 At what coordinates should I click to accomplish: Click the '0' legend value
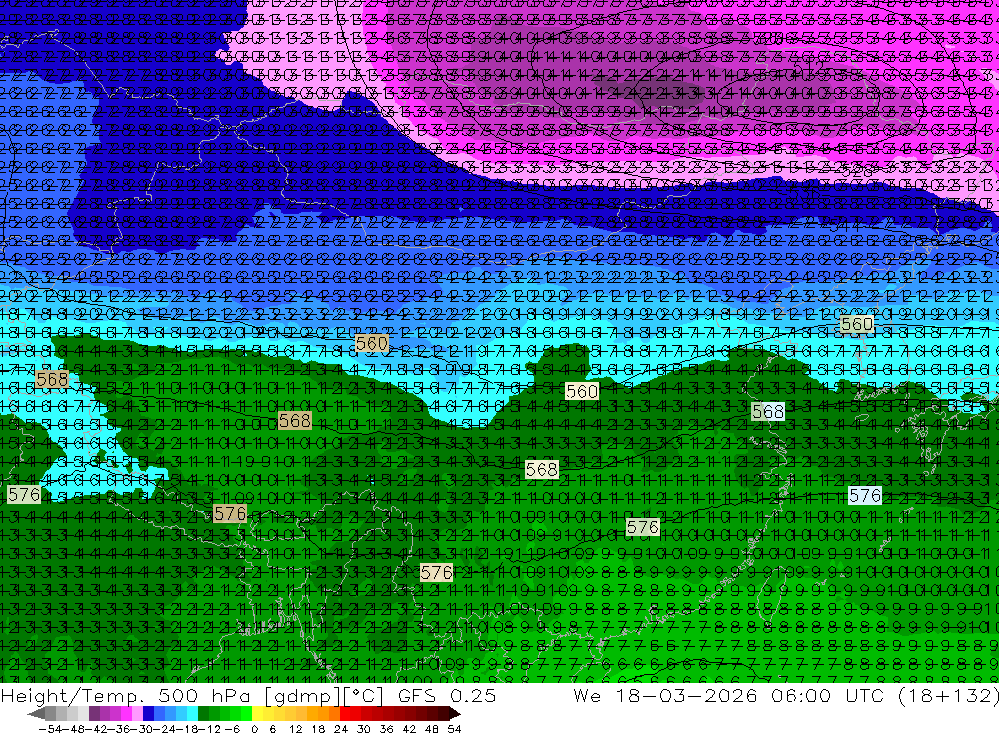click(254, 729)
